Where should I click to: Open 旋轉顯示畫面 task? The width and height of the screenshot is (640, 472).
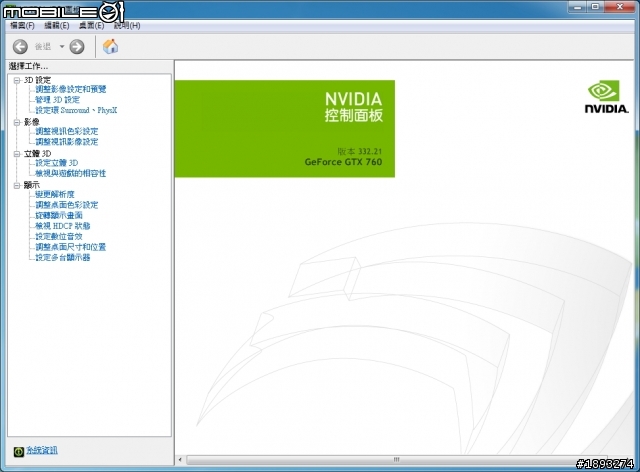tap(59, 215)
